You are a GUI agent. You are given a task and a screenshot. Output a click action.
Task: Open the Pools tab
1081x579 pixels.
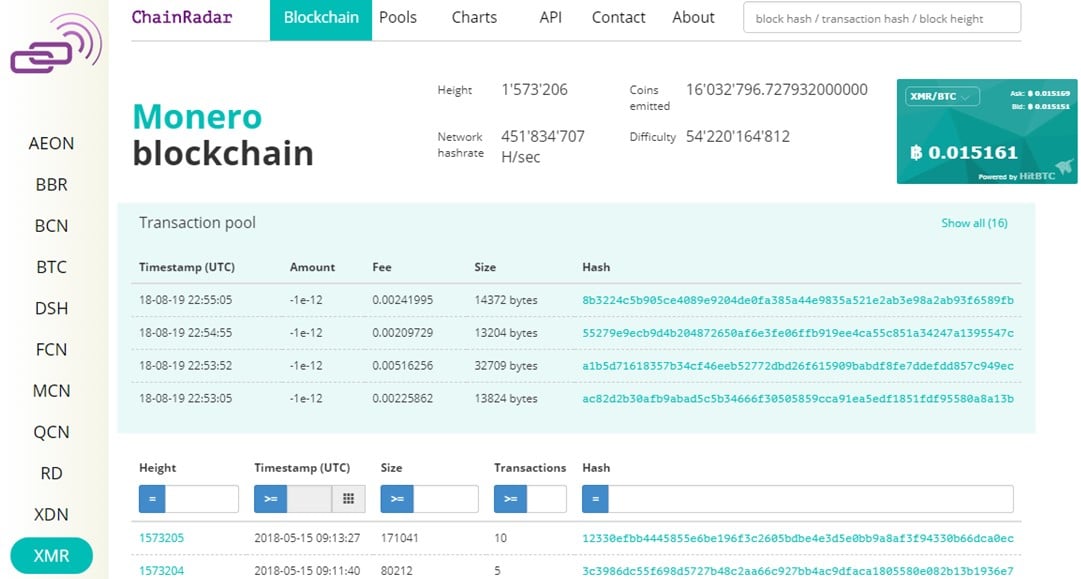(x=398, y=18)
